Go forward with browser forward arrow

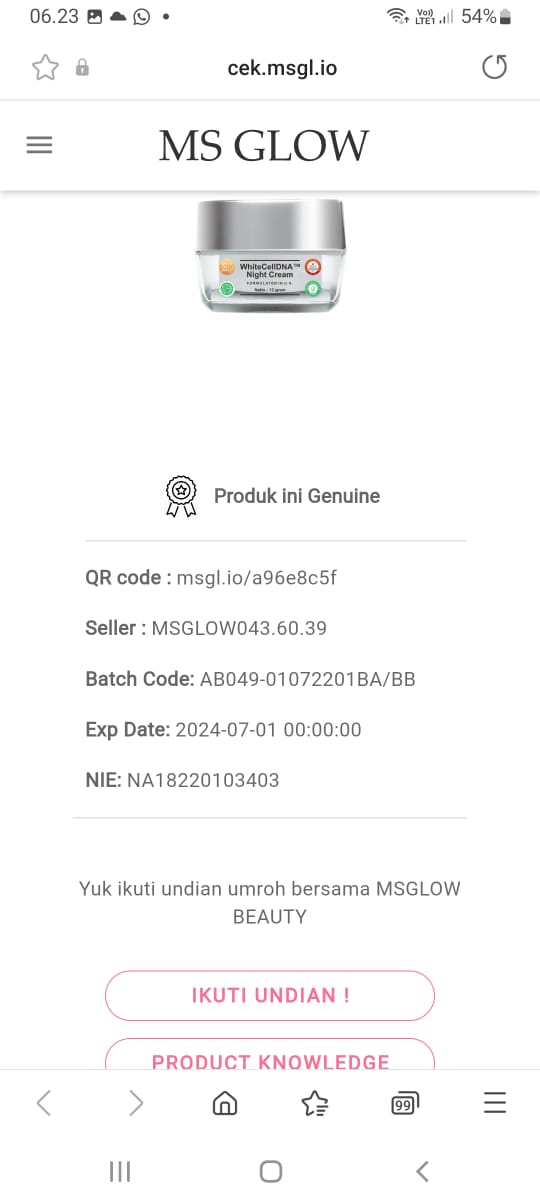coord(136,1103)
